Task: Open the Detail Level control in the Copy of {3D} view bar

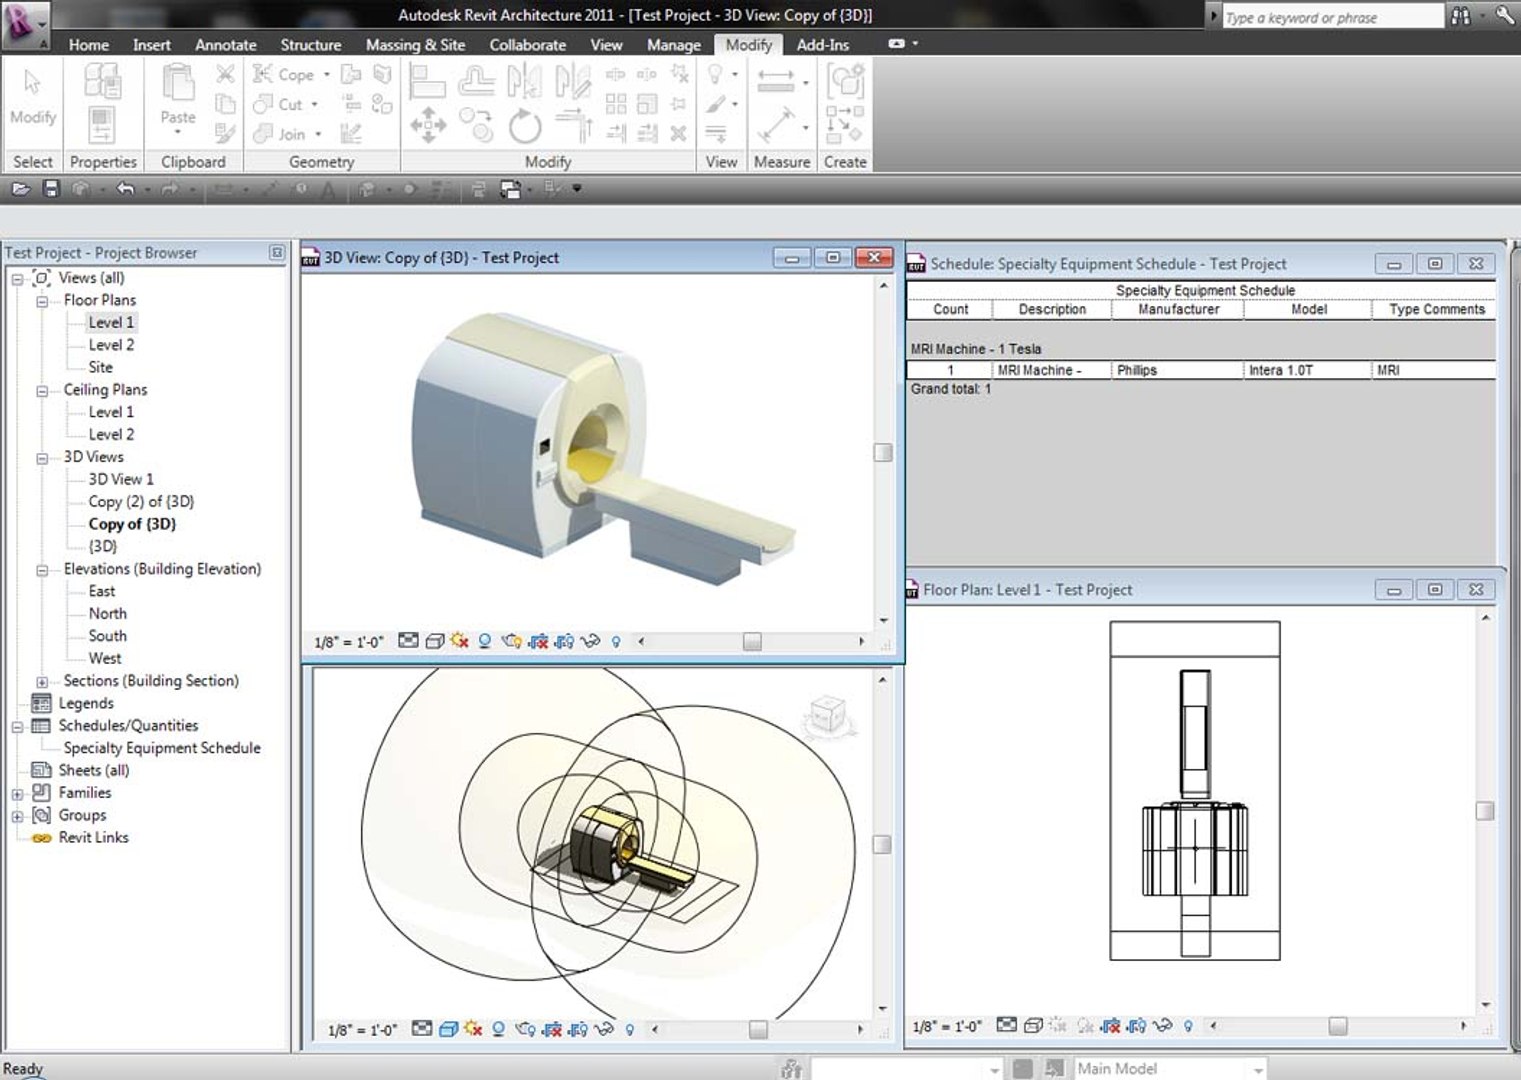Action: [408, 641]
